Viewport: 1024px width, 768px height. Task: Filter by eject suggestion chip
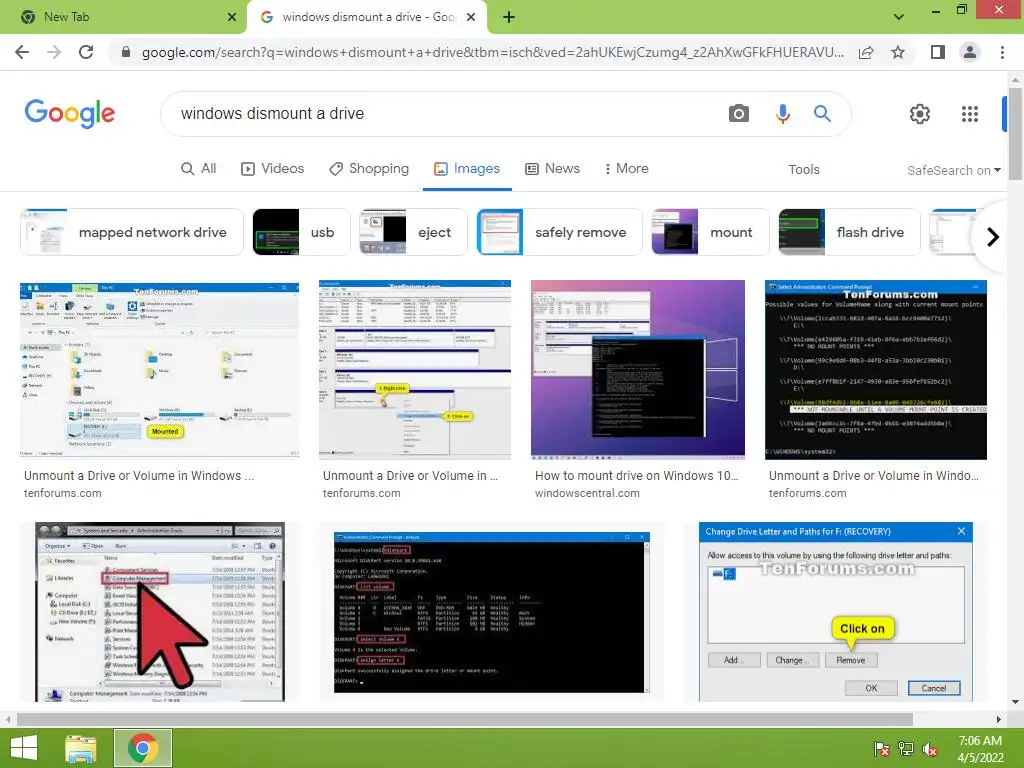point(412,232)
